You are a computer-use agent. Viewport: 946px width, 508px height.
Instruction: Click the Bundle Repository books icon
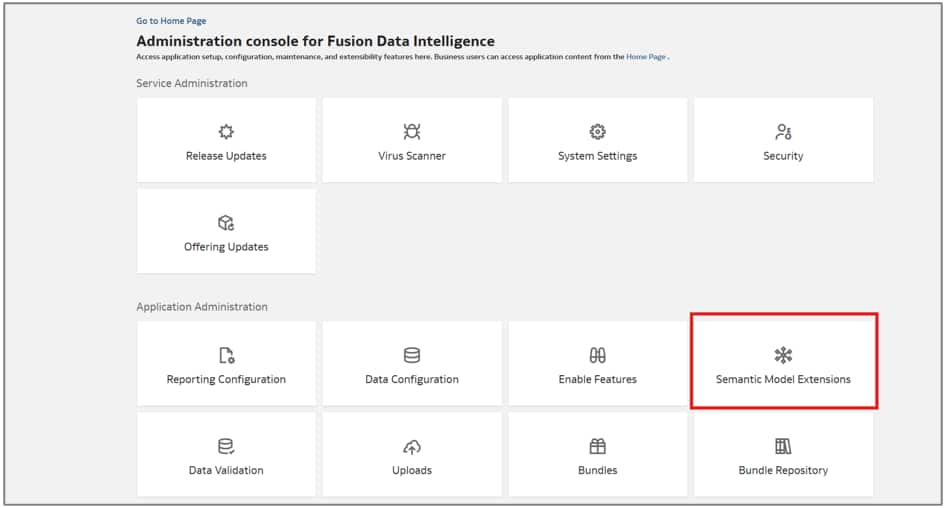click(x=783, y=446)
